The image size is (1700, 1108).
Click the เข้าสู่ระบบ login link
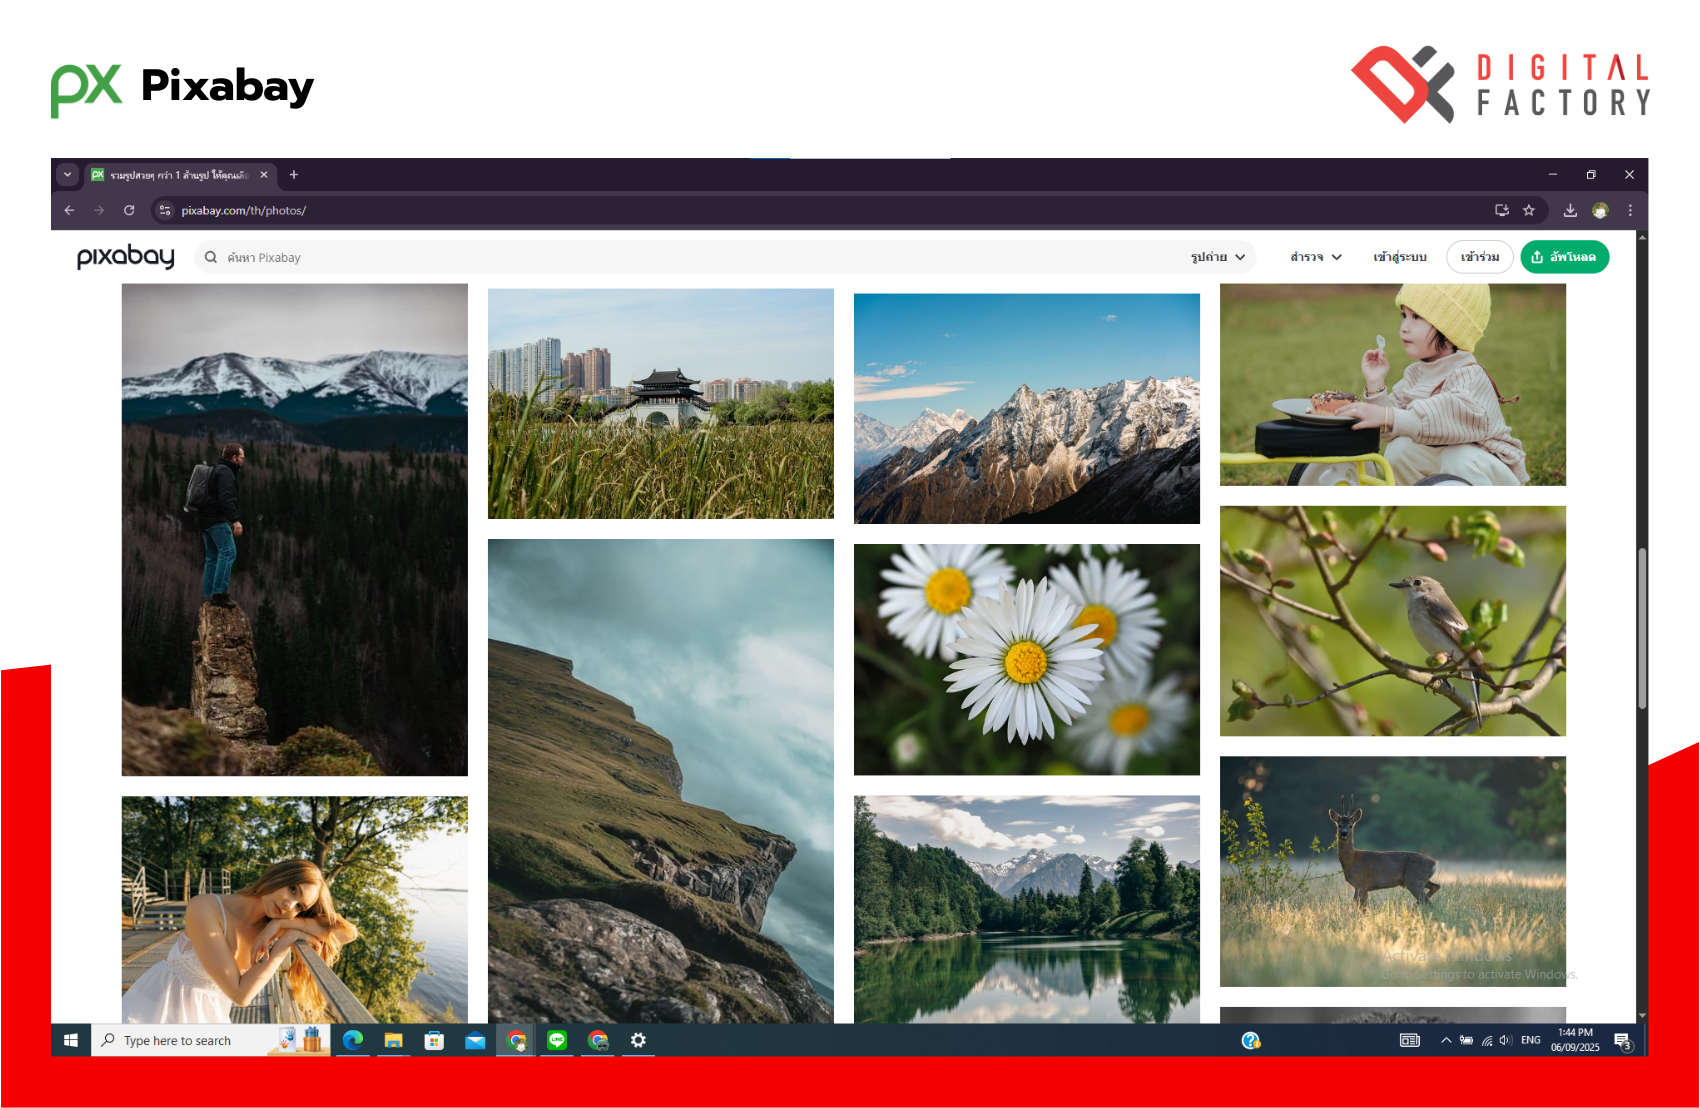point(1400,257)
